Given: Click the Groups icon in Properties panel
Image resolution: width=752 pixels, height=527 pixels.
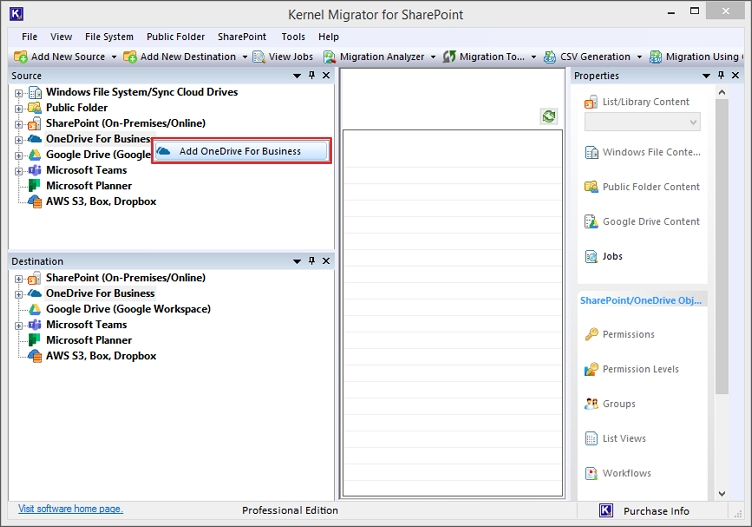Looking at the screenshot, I should [x=591, y=404].
